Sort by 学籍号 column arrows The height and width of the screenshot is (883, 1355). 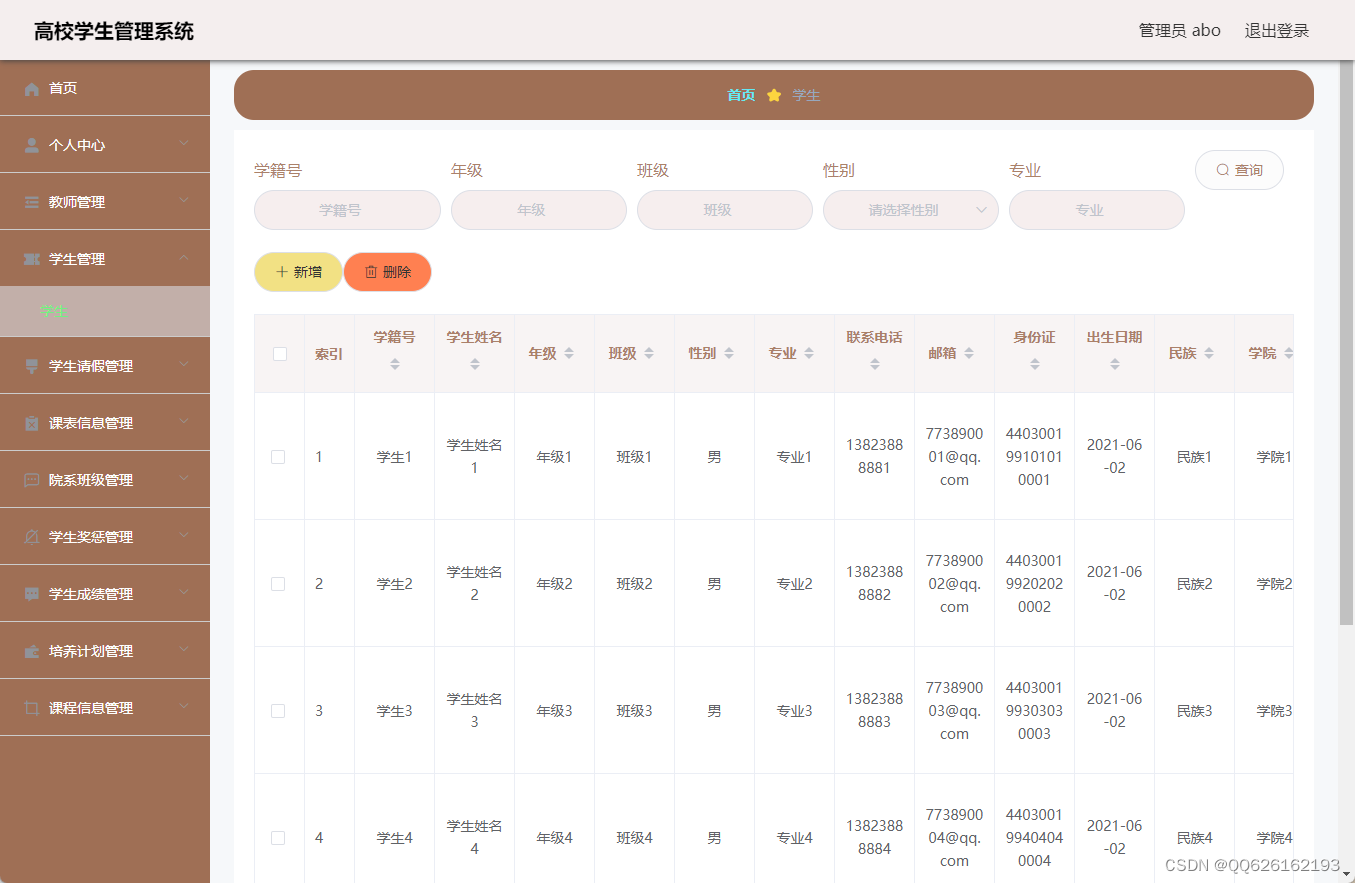coord(395,364)
